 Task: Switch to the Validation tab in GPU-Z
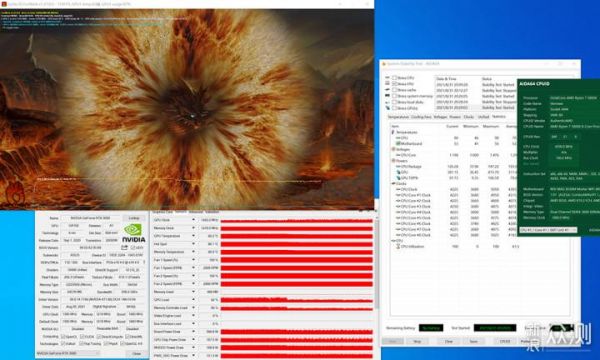coord(212,212)
